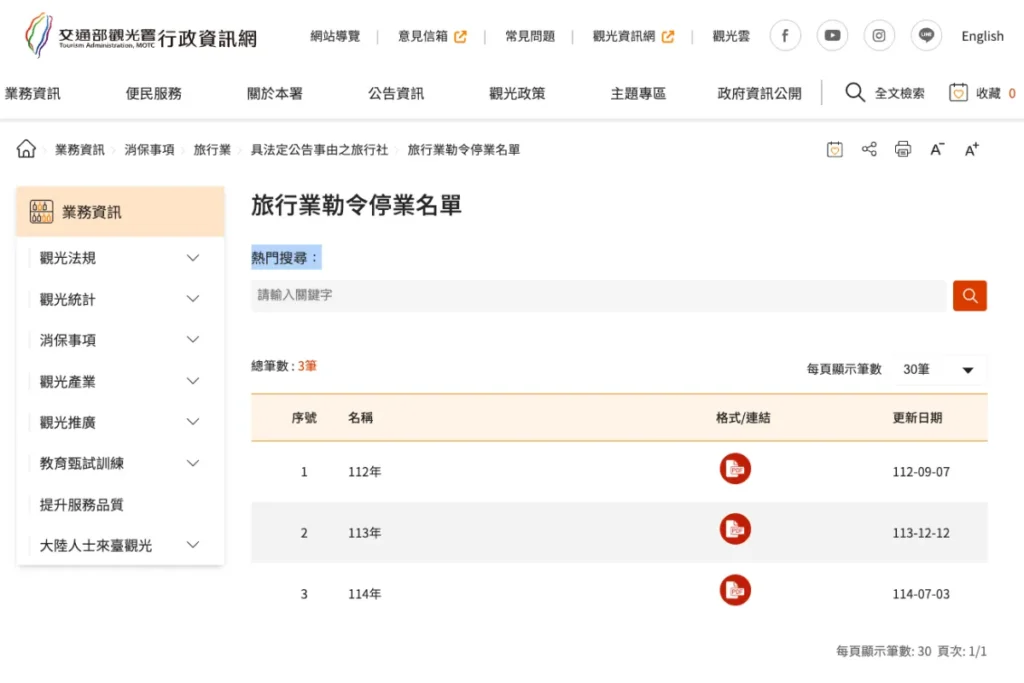
Task: Open 業務資訊 main menu
Action: (32, 93)
